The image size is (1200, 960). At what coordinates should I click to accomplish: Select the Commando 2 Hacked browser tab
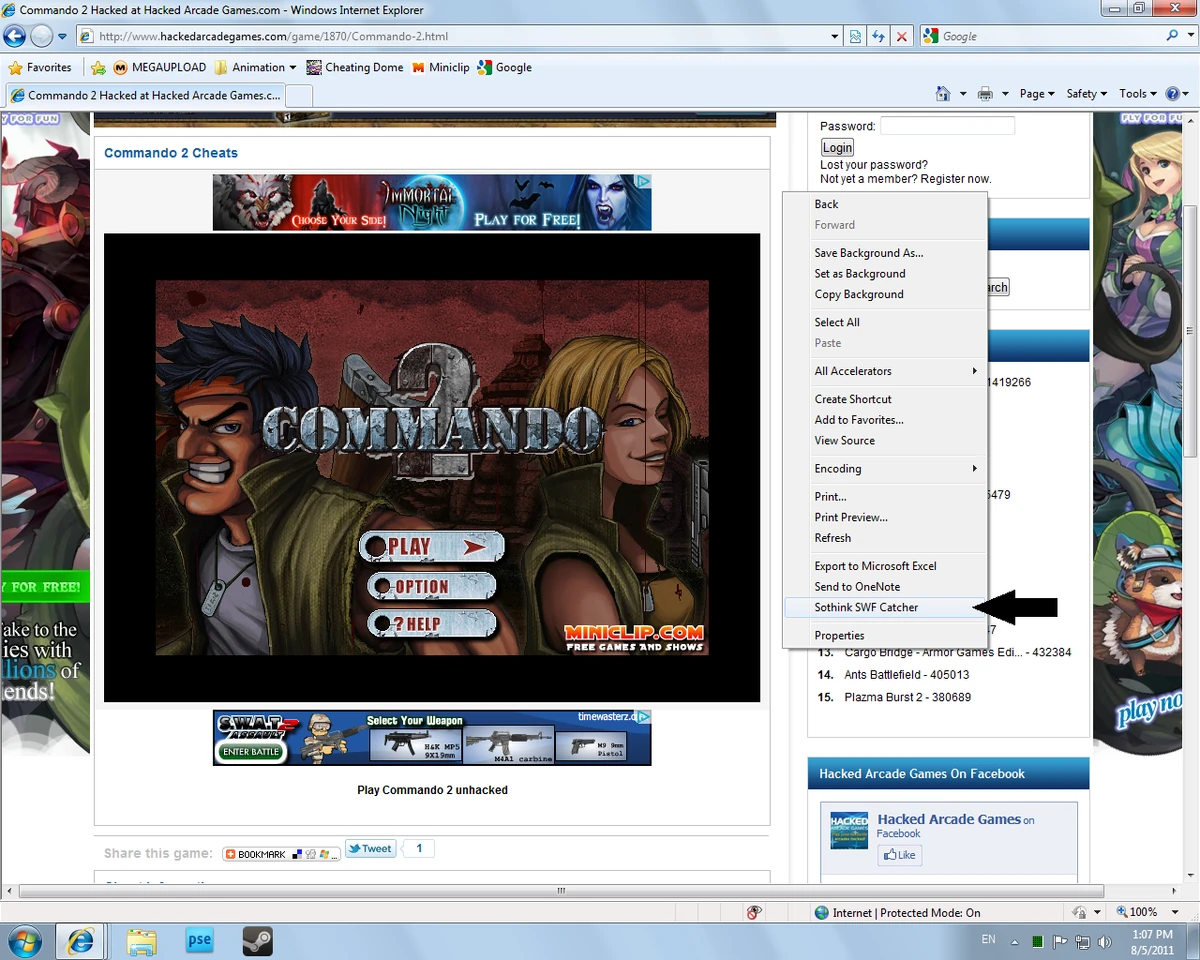(146, 95)
